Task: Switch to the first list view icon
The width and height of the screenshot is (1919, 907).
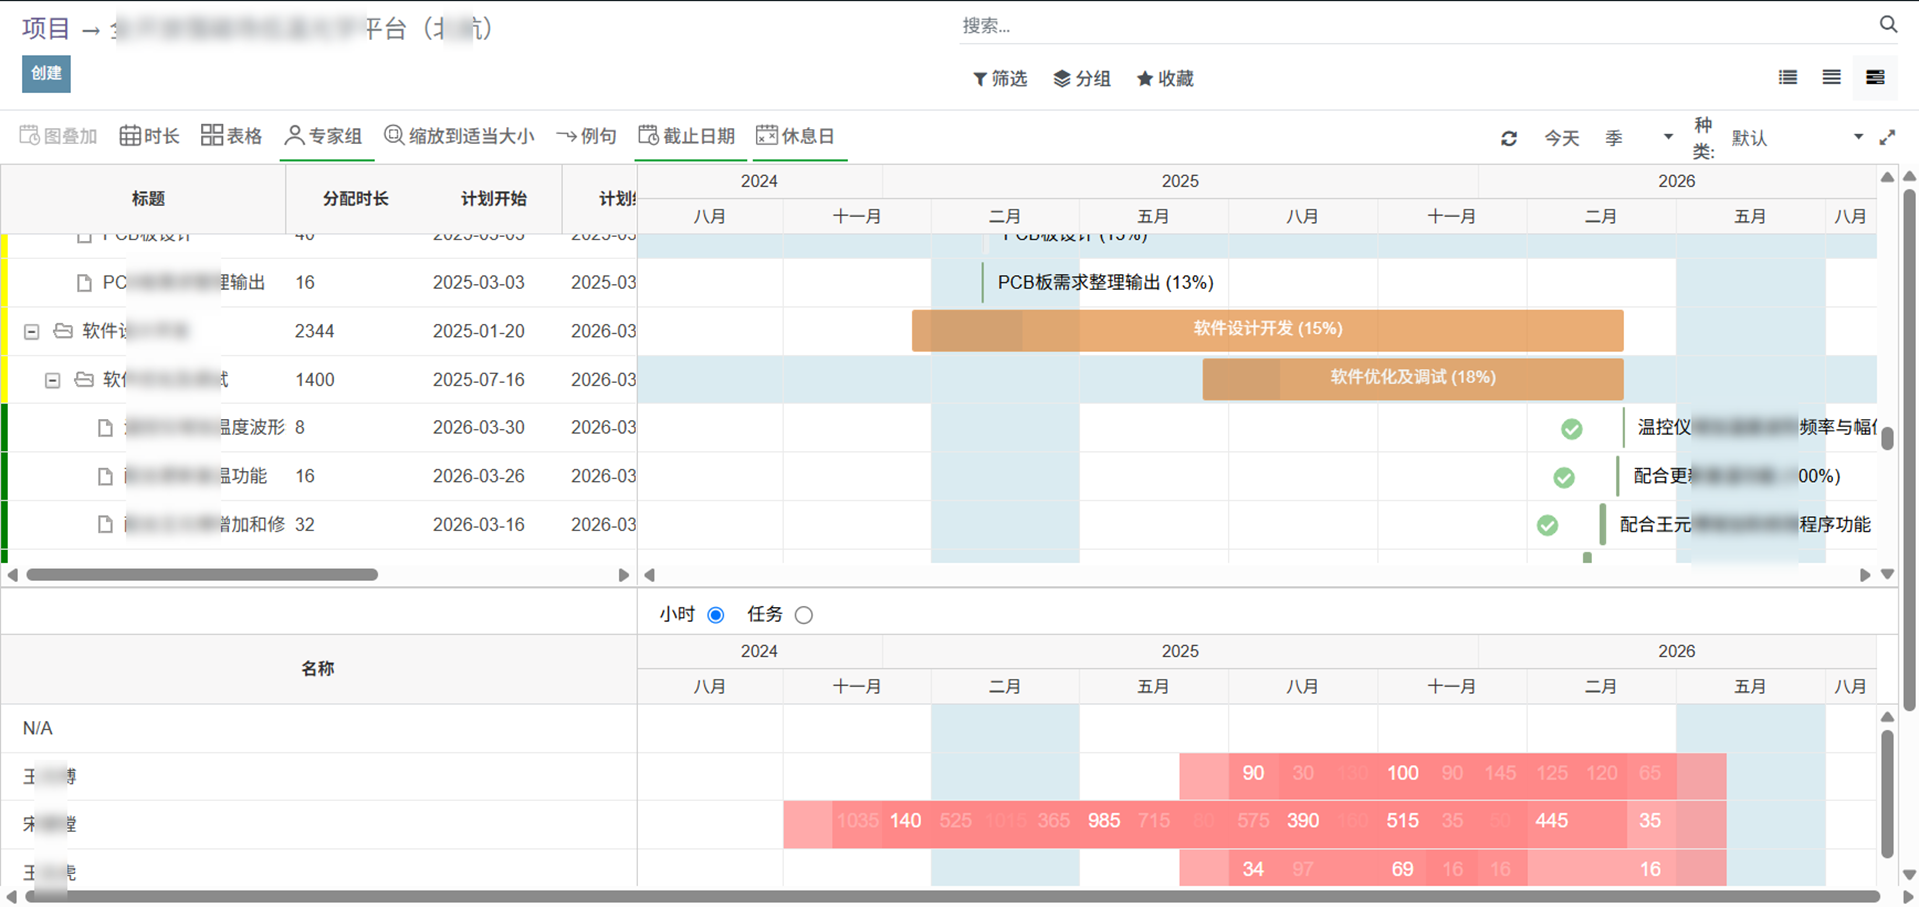Action: click(x=1788, y=77)
